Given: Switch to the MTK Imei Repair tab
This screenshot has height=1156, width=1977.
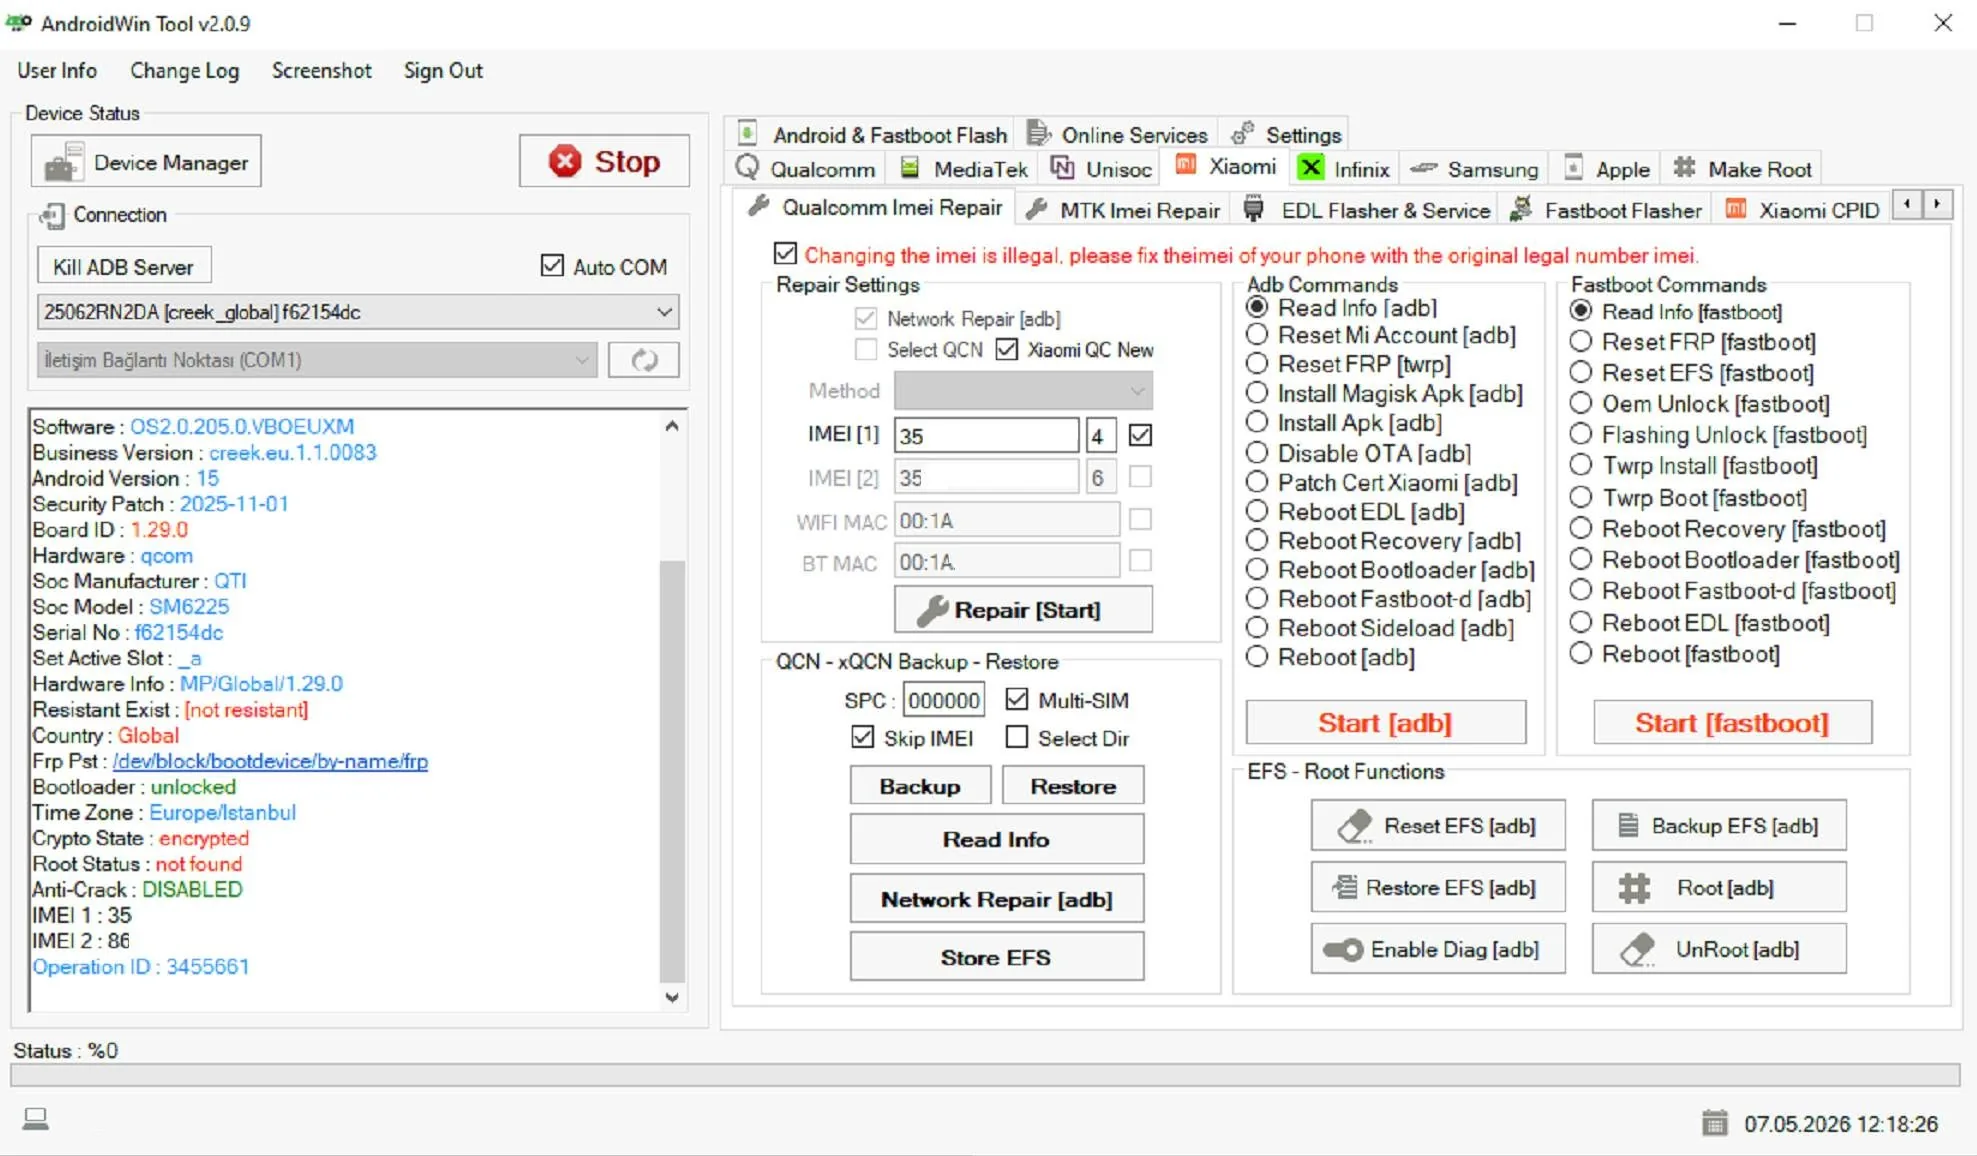Looking at the screenshot, I should coord(1123,209).
